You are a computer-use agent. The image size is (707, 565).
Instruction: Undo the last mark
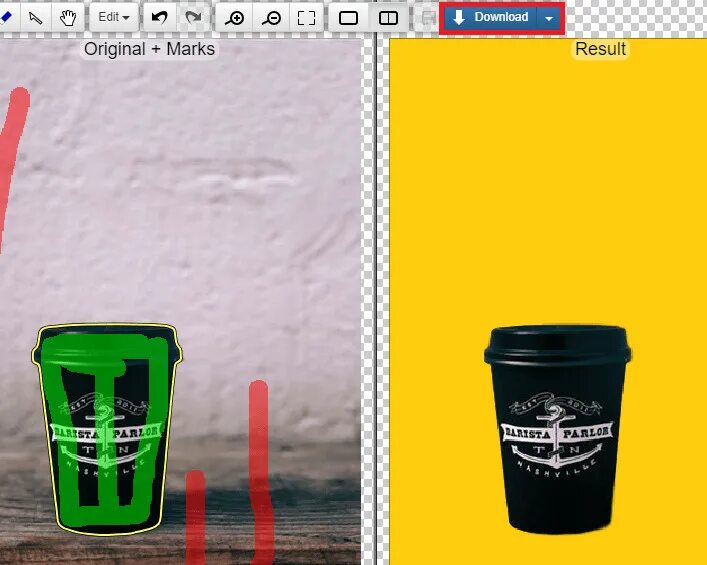coord(159,18)
